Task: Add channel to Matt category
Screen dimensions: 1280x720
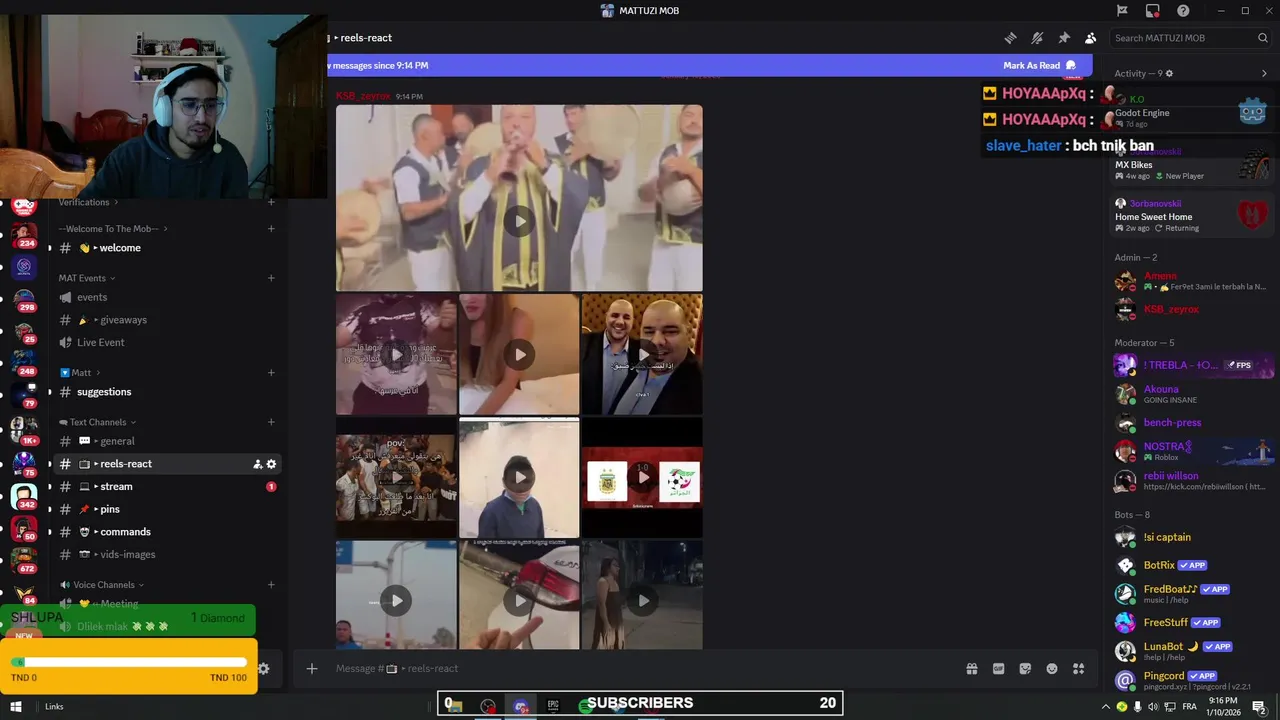Action: (x=271, y=373)
